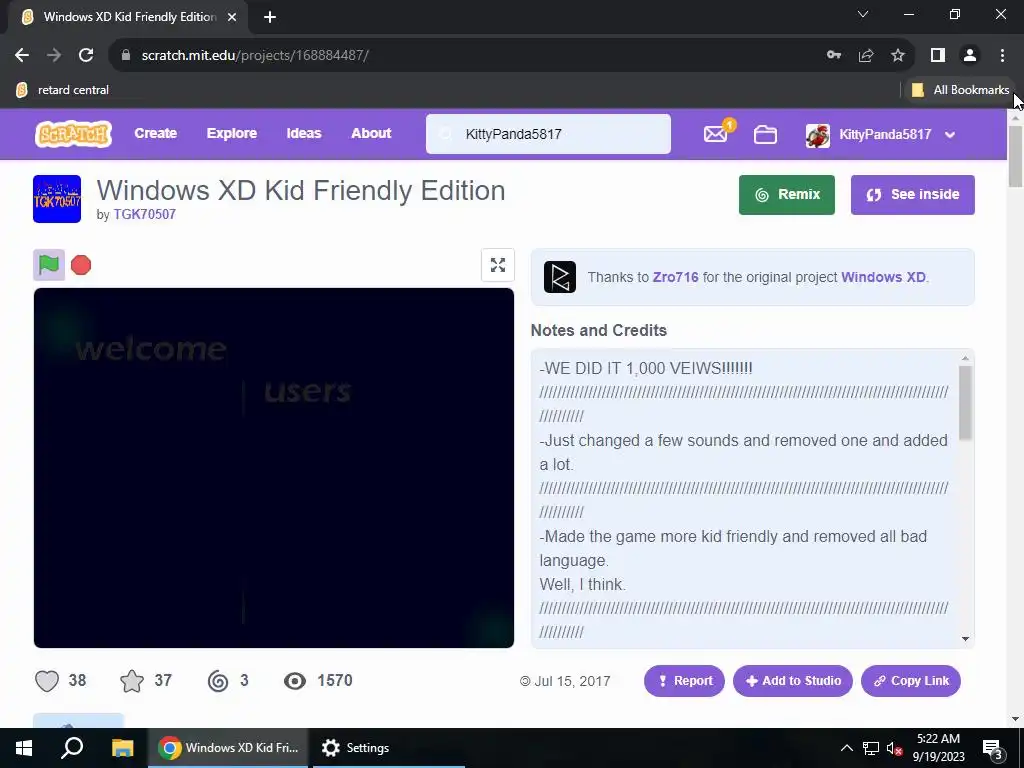Open the Create menu item
The image size is (1024, 768).
click(x=155, y=133)
